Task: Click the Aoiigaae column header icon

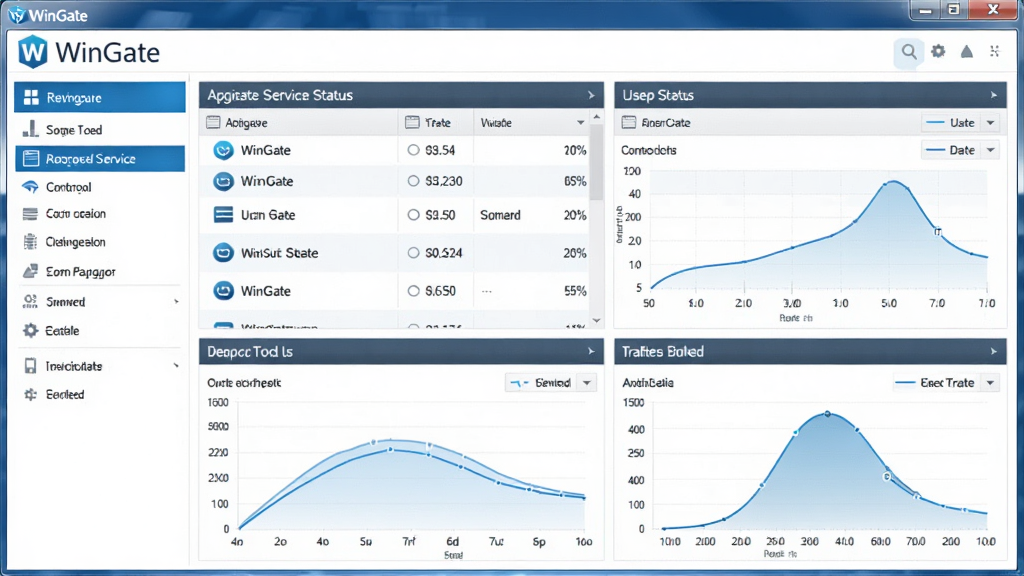Action: pos(213,122)
